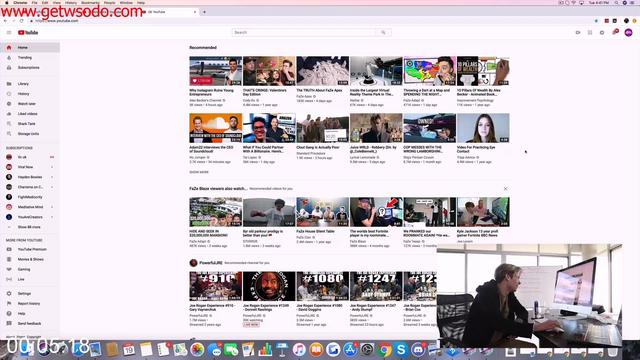640x360 pixels.
Task: Open Discord from the Dock
Action: (x=418, y=350)
